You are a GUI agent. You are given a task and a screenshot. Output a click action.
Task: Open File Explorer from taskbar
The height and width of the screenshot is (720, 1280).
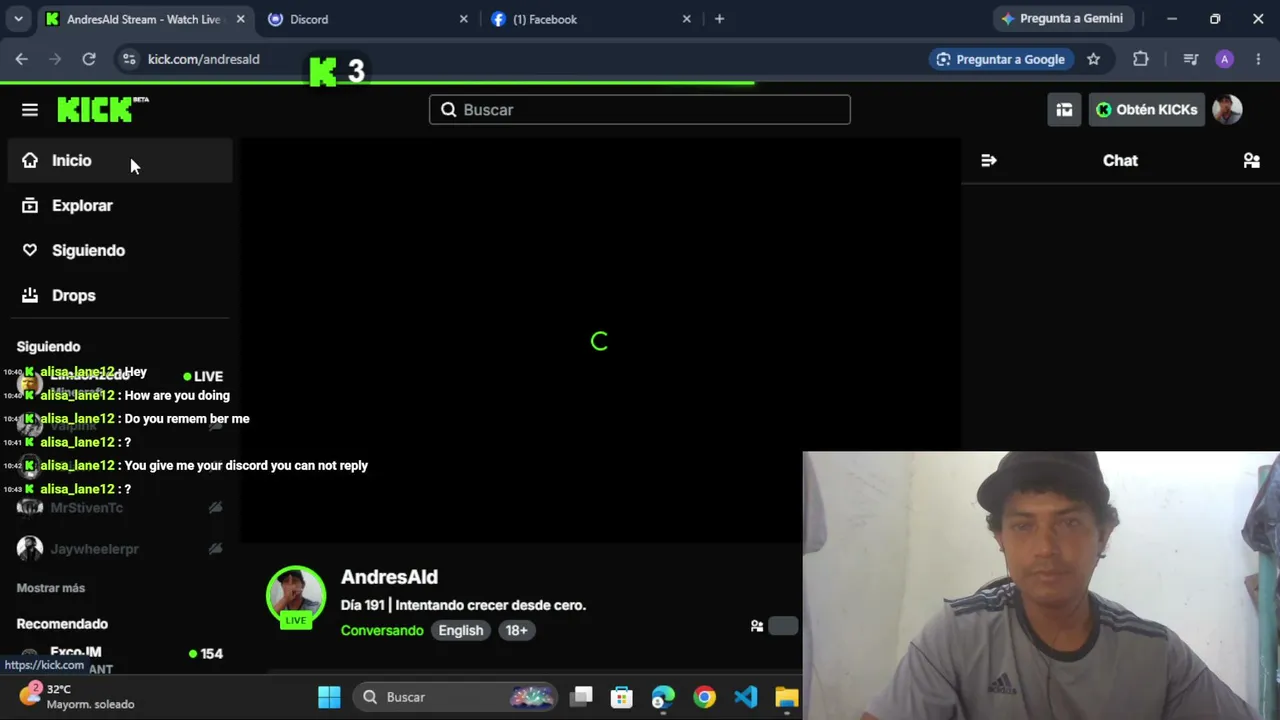[787, 697]
